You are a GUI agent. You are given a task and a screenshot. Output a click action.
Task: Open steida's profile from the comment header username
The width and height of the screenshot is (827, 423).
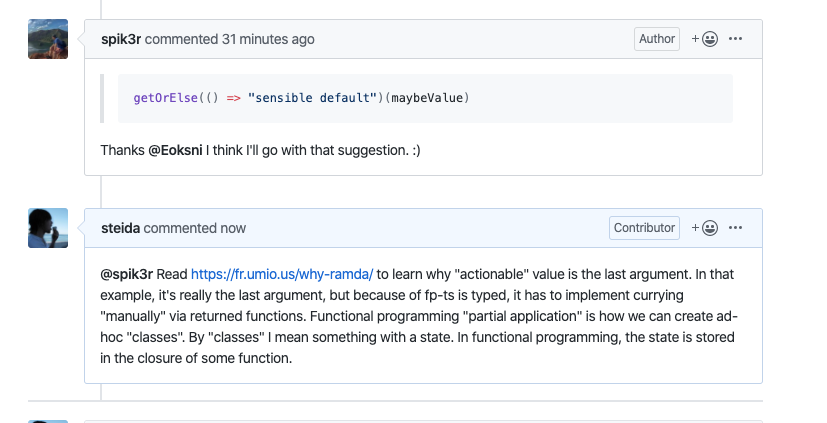click(120, 228)
